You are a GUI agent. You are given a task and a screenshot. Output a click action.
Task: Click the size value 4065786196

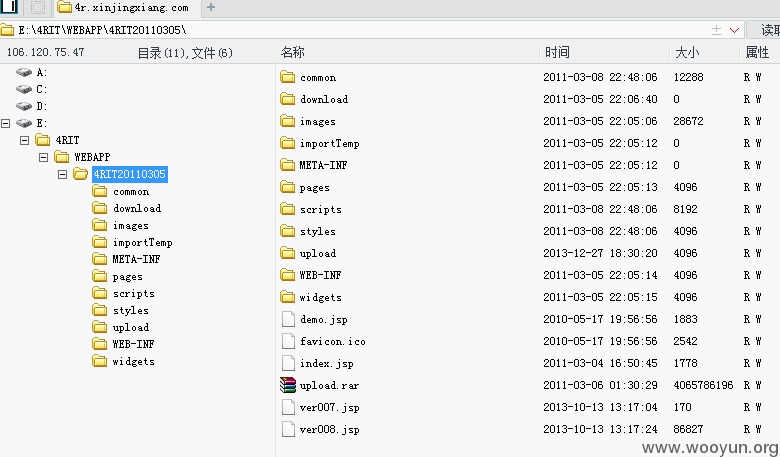(703, 385)
